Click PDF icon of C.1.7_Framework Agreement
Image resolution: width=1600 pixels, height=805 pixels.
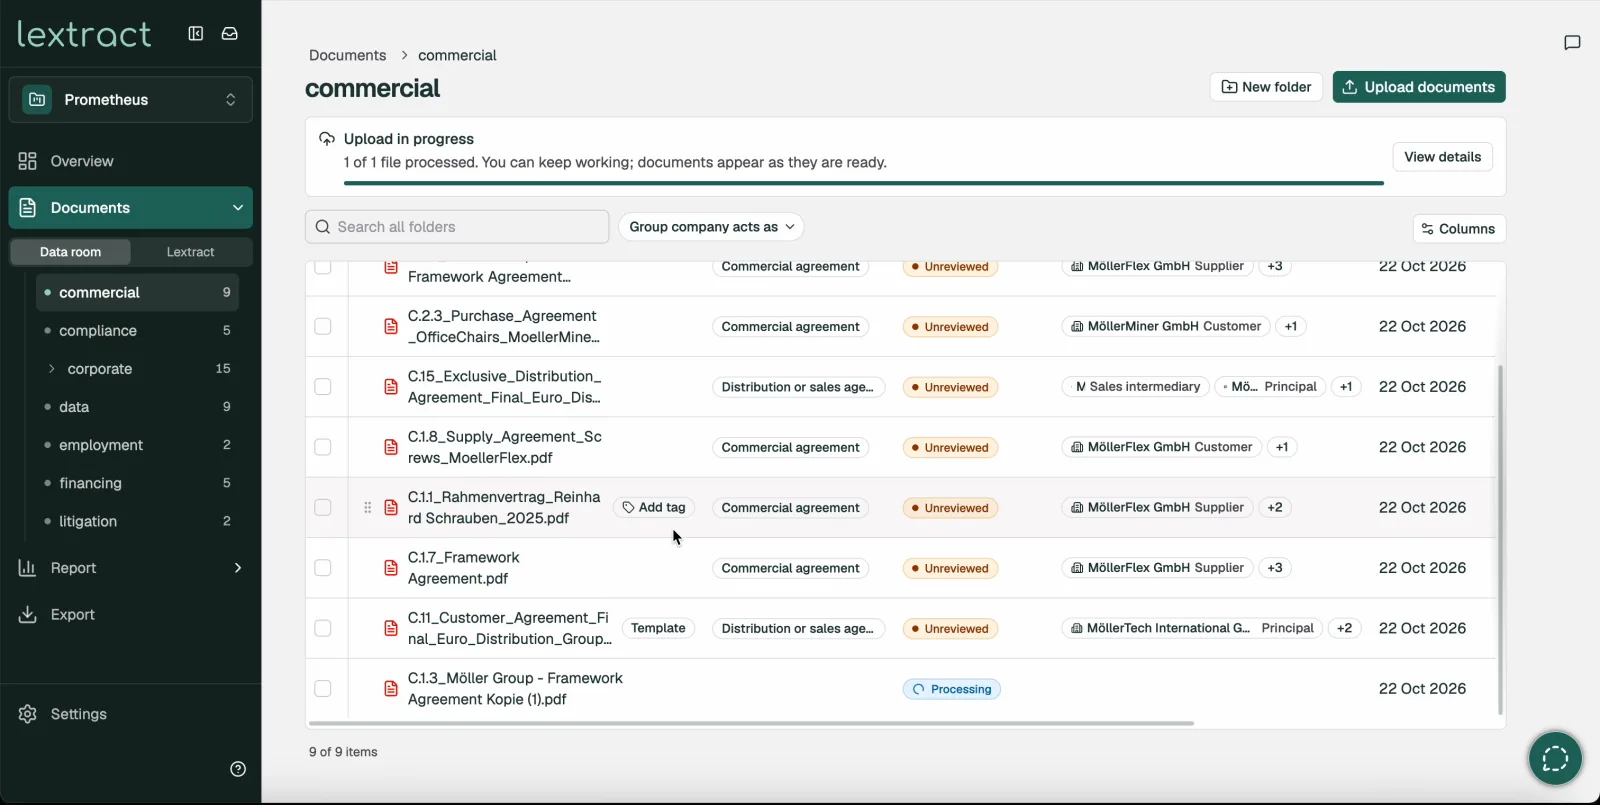[391, 568]
